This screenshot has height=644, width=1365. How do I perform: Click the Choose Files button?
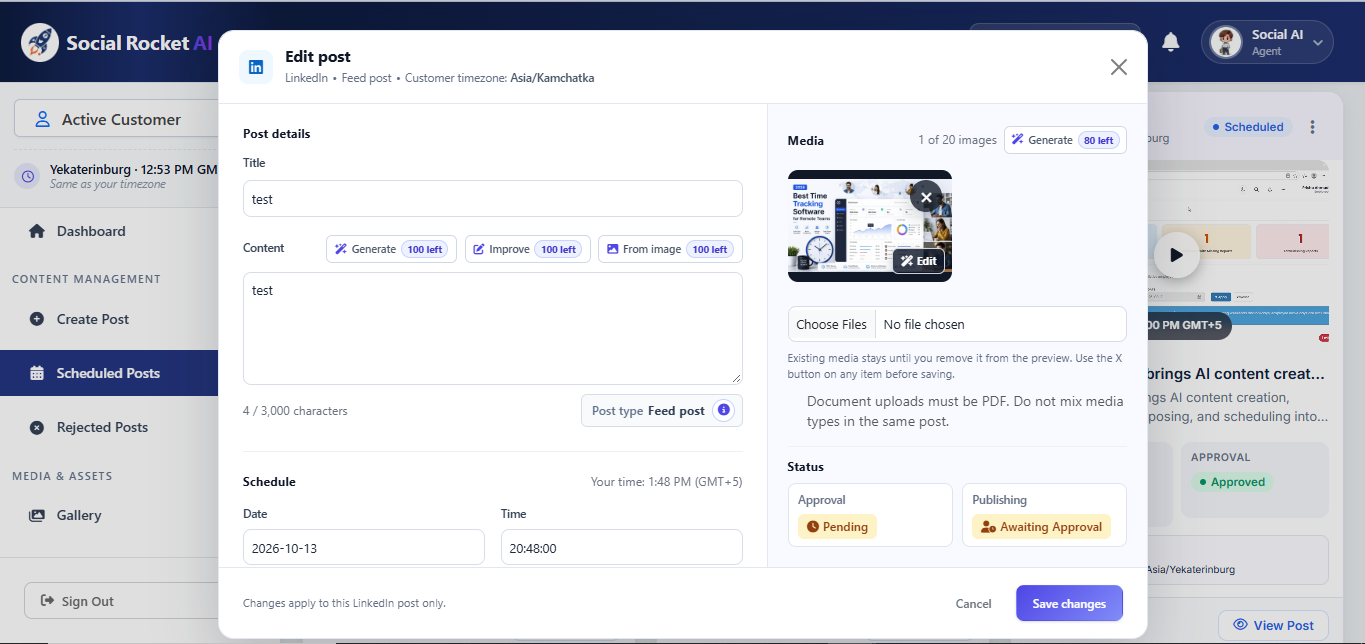pyautogui.click(x=831, y=324)
